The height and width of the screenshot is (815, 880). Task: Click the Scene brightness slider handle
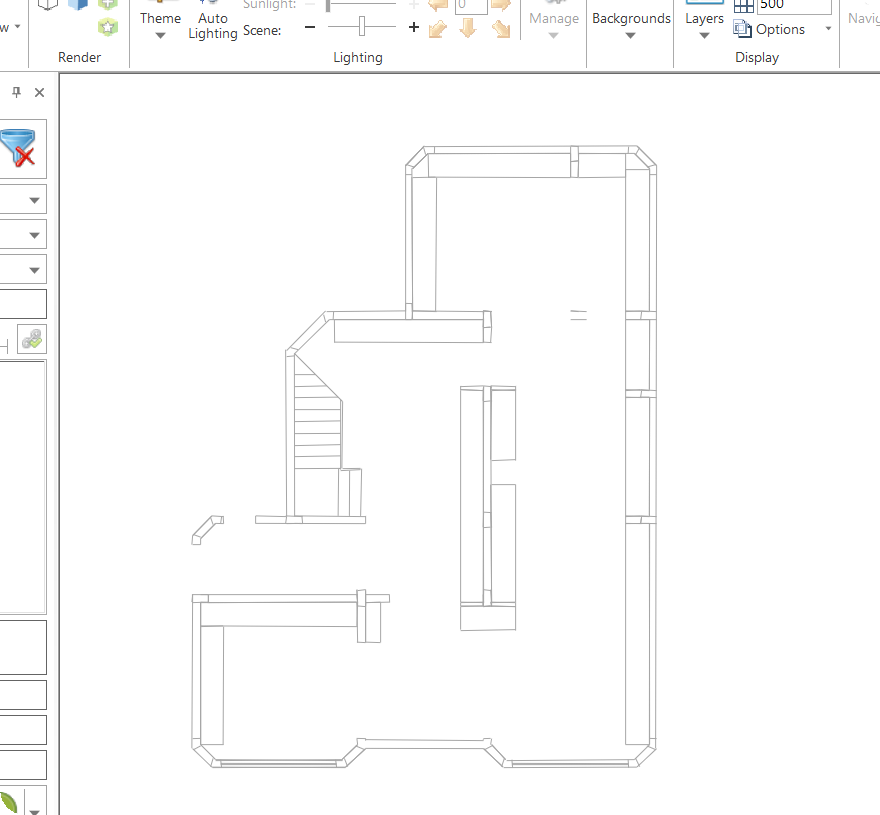tap(362, 26)
